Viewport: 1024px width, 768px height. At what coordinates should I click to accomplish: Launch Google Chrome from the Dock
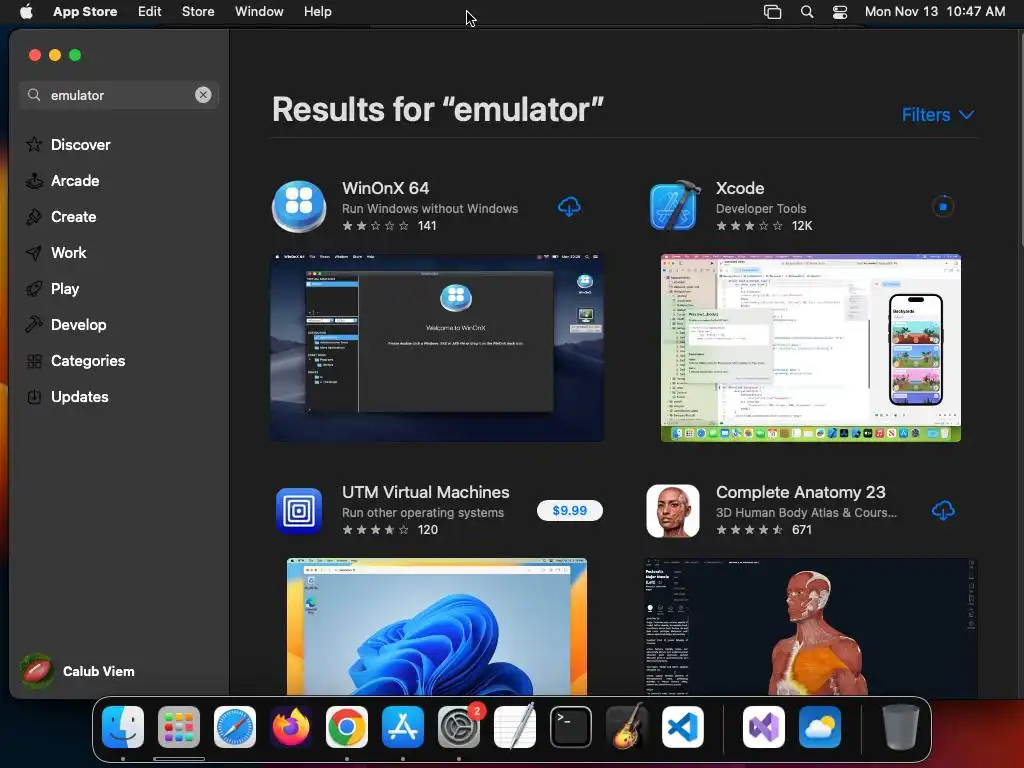click(x=347, y=727)
